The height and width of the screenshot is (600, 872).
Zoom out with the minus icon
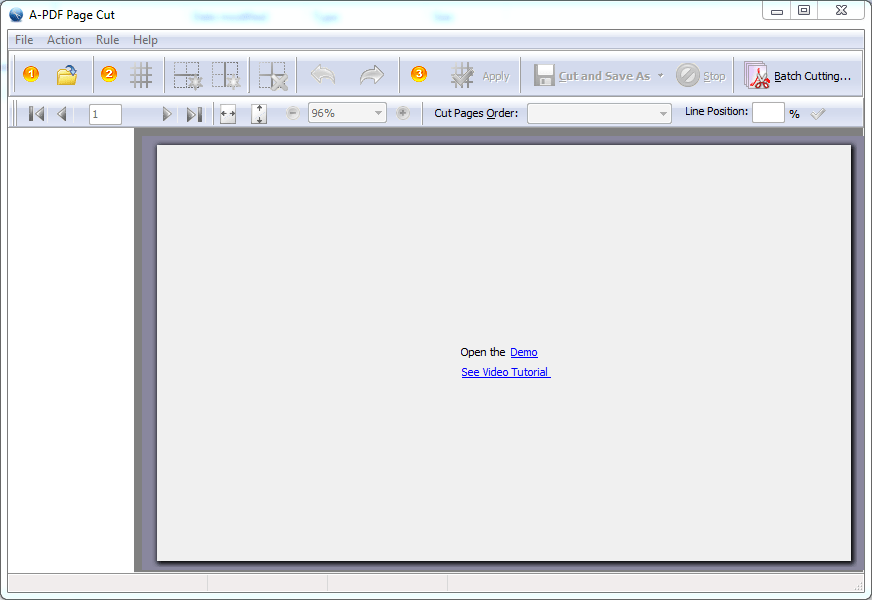pos(293,113)
